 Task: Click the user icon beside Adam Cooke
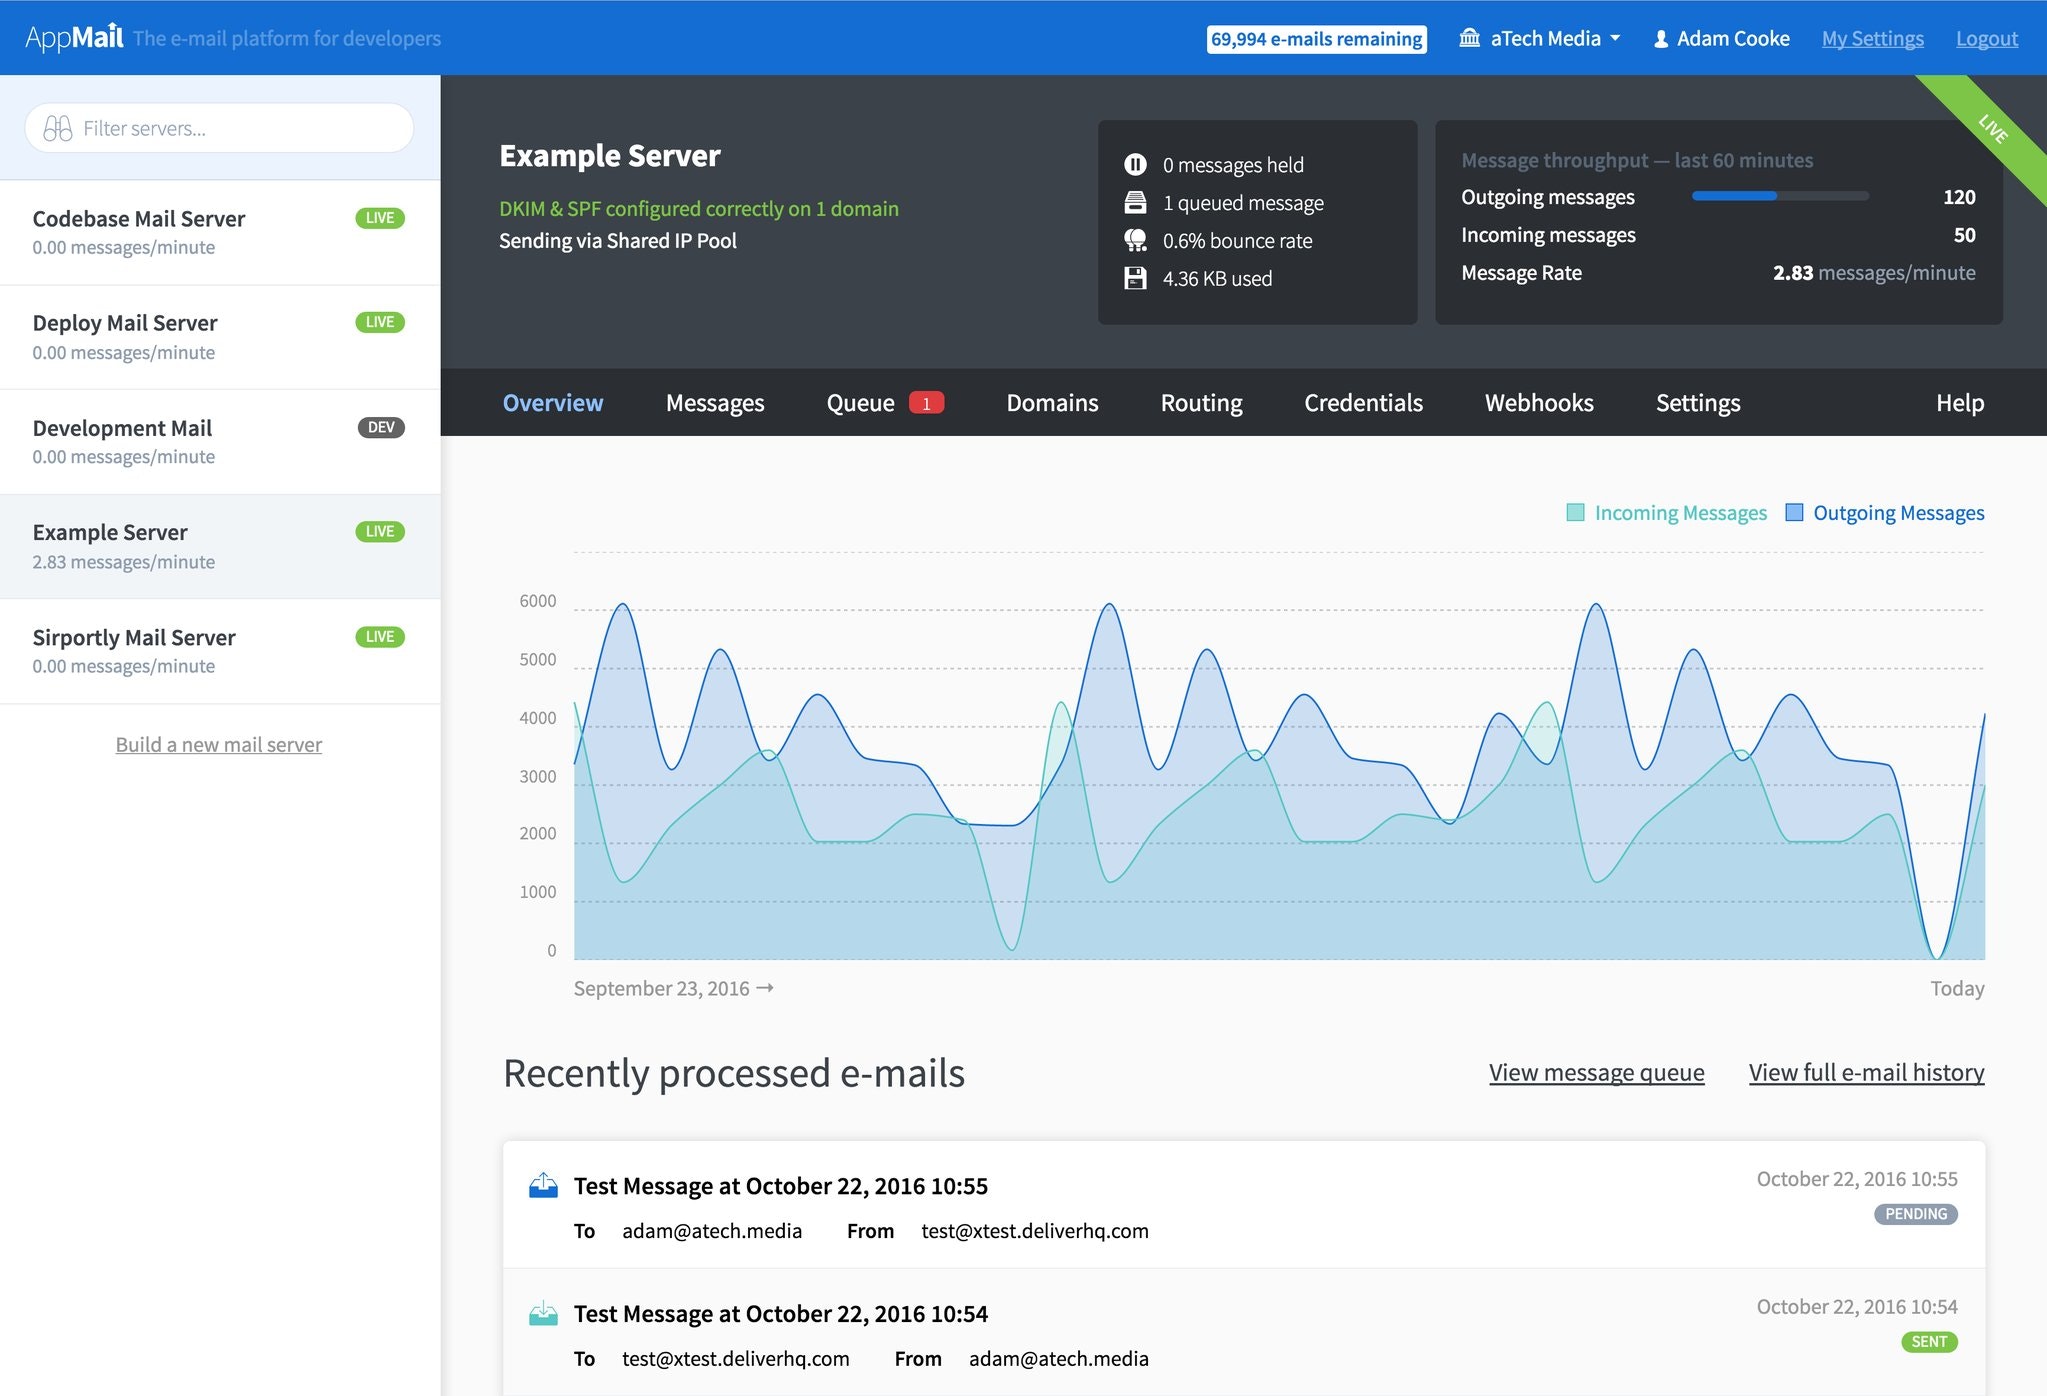[1661, 39]
